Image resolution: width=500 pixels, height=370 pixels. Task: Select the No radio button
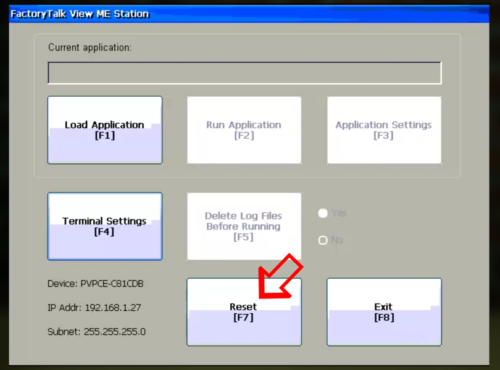click(x=323, y=240)
